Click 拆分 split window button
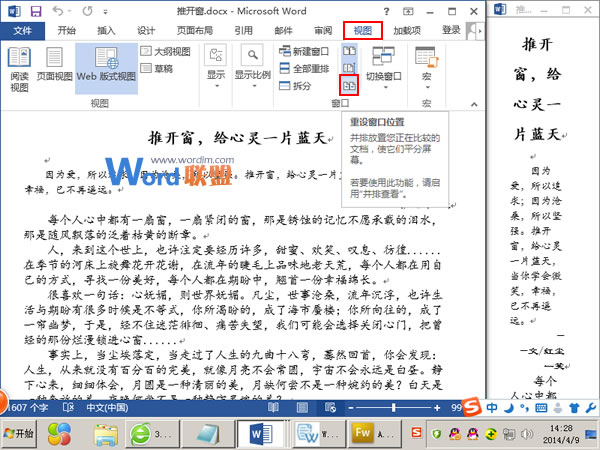This screenshot has width=600, height=450. pos(295,86)
